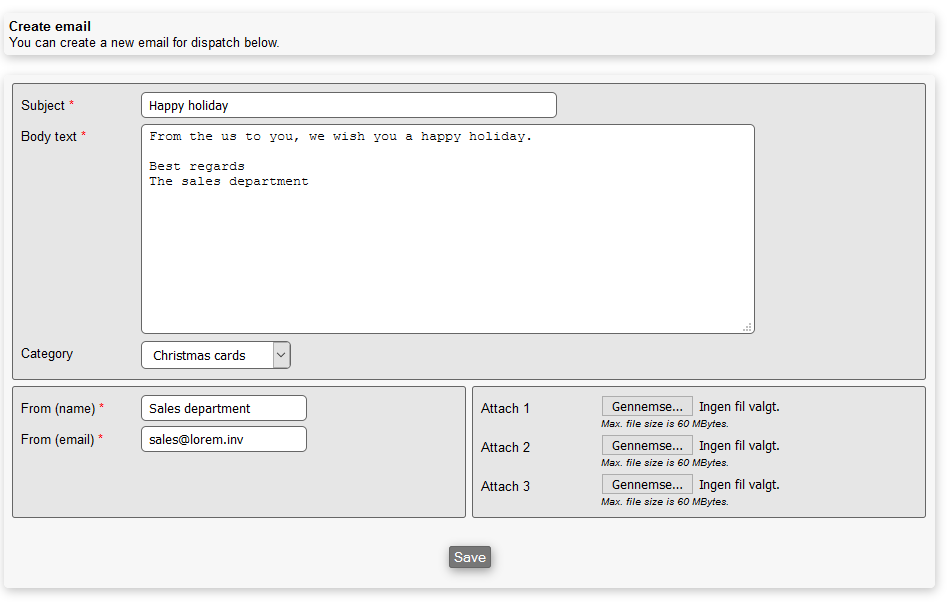This screenshot has height=609, width=951.
Task: Open the Category dropdown showing Christmas cards
Action: coord(215,355)
